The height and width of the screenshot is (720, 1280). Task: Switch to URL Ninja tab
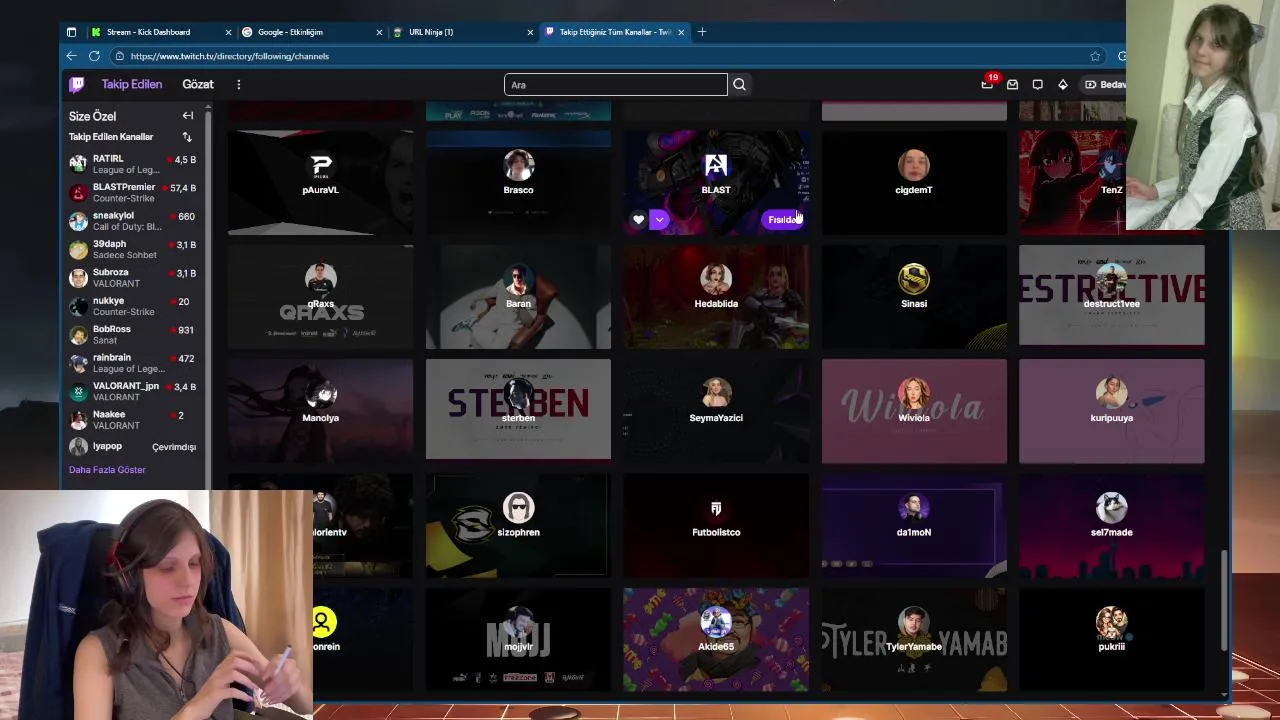[x=463, y=32]
